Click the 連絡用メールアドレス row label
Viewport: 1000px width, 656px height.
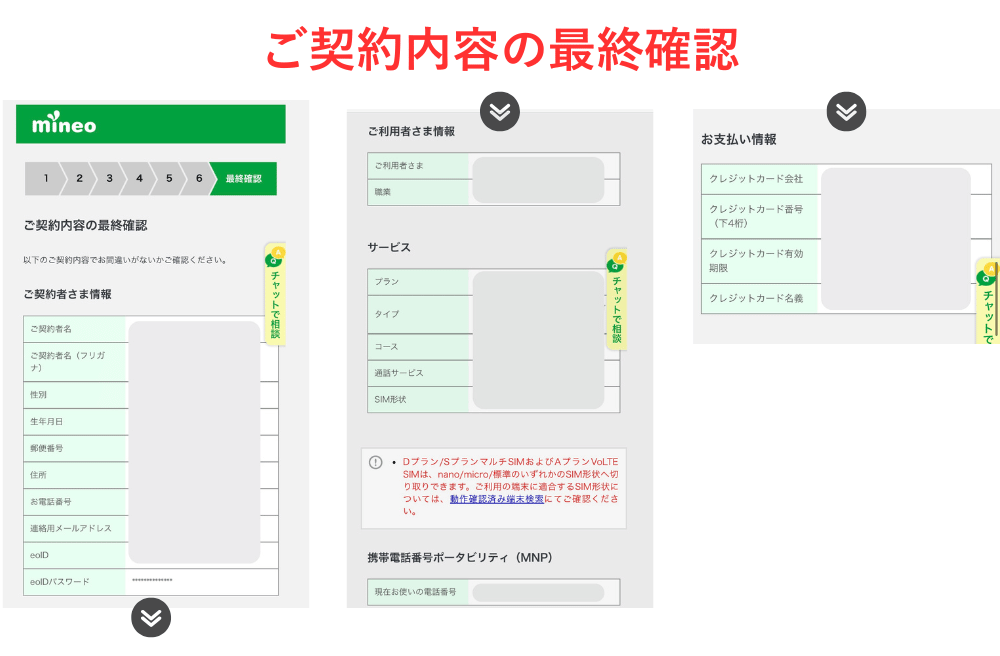tap(71, 528)
